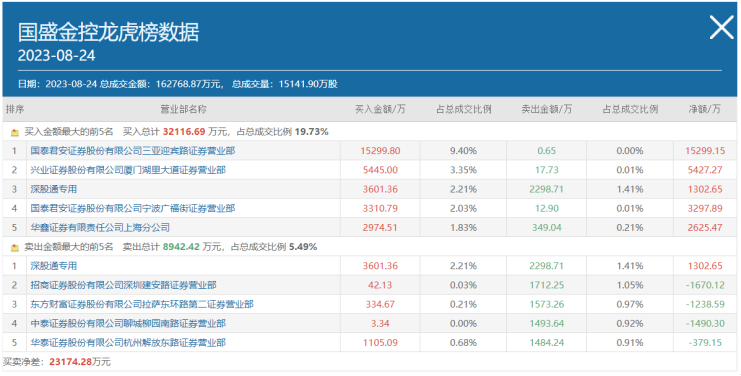741x376 pixels.
Task: Open 华泰证券股份有限公司杭州解放东路证券营业部 link
Action: (128, 342)
